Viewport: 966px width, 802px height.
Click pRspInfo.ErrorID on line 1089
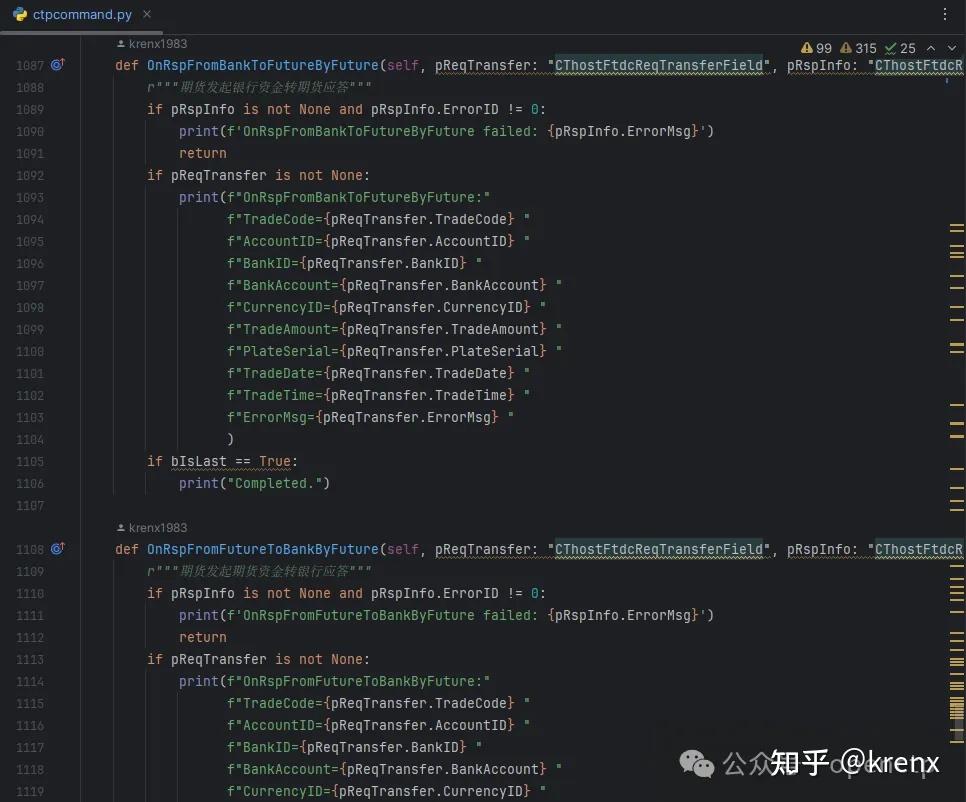tap(434, 110)
